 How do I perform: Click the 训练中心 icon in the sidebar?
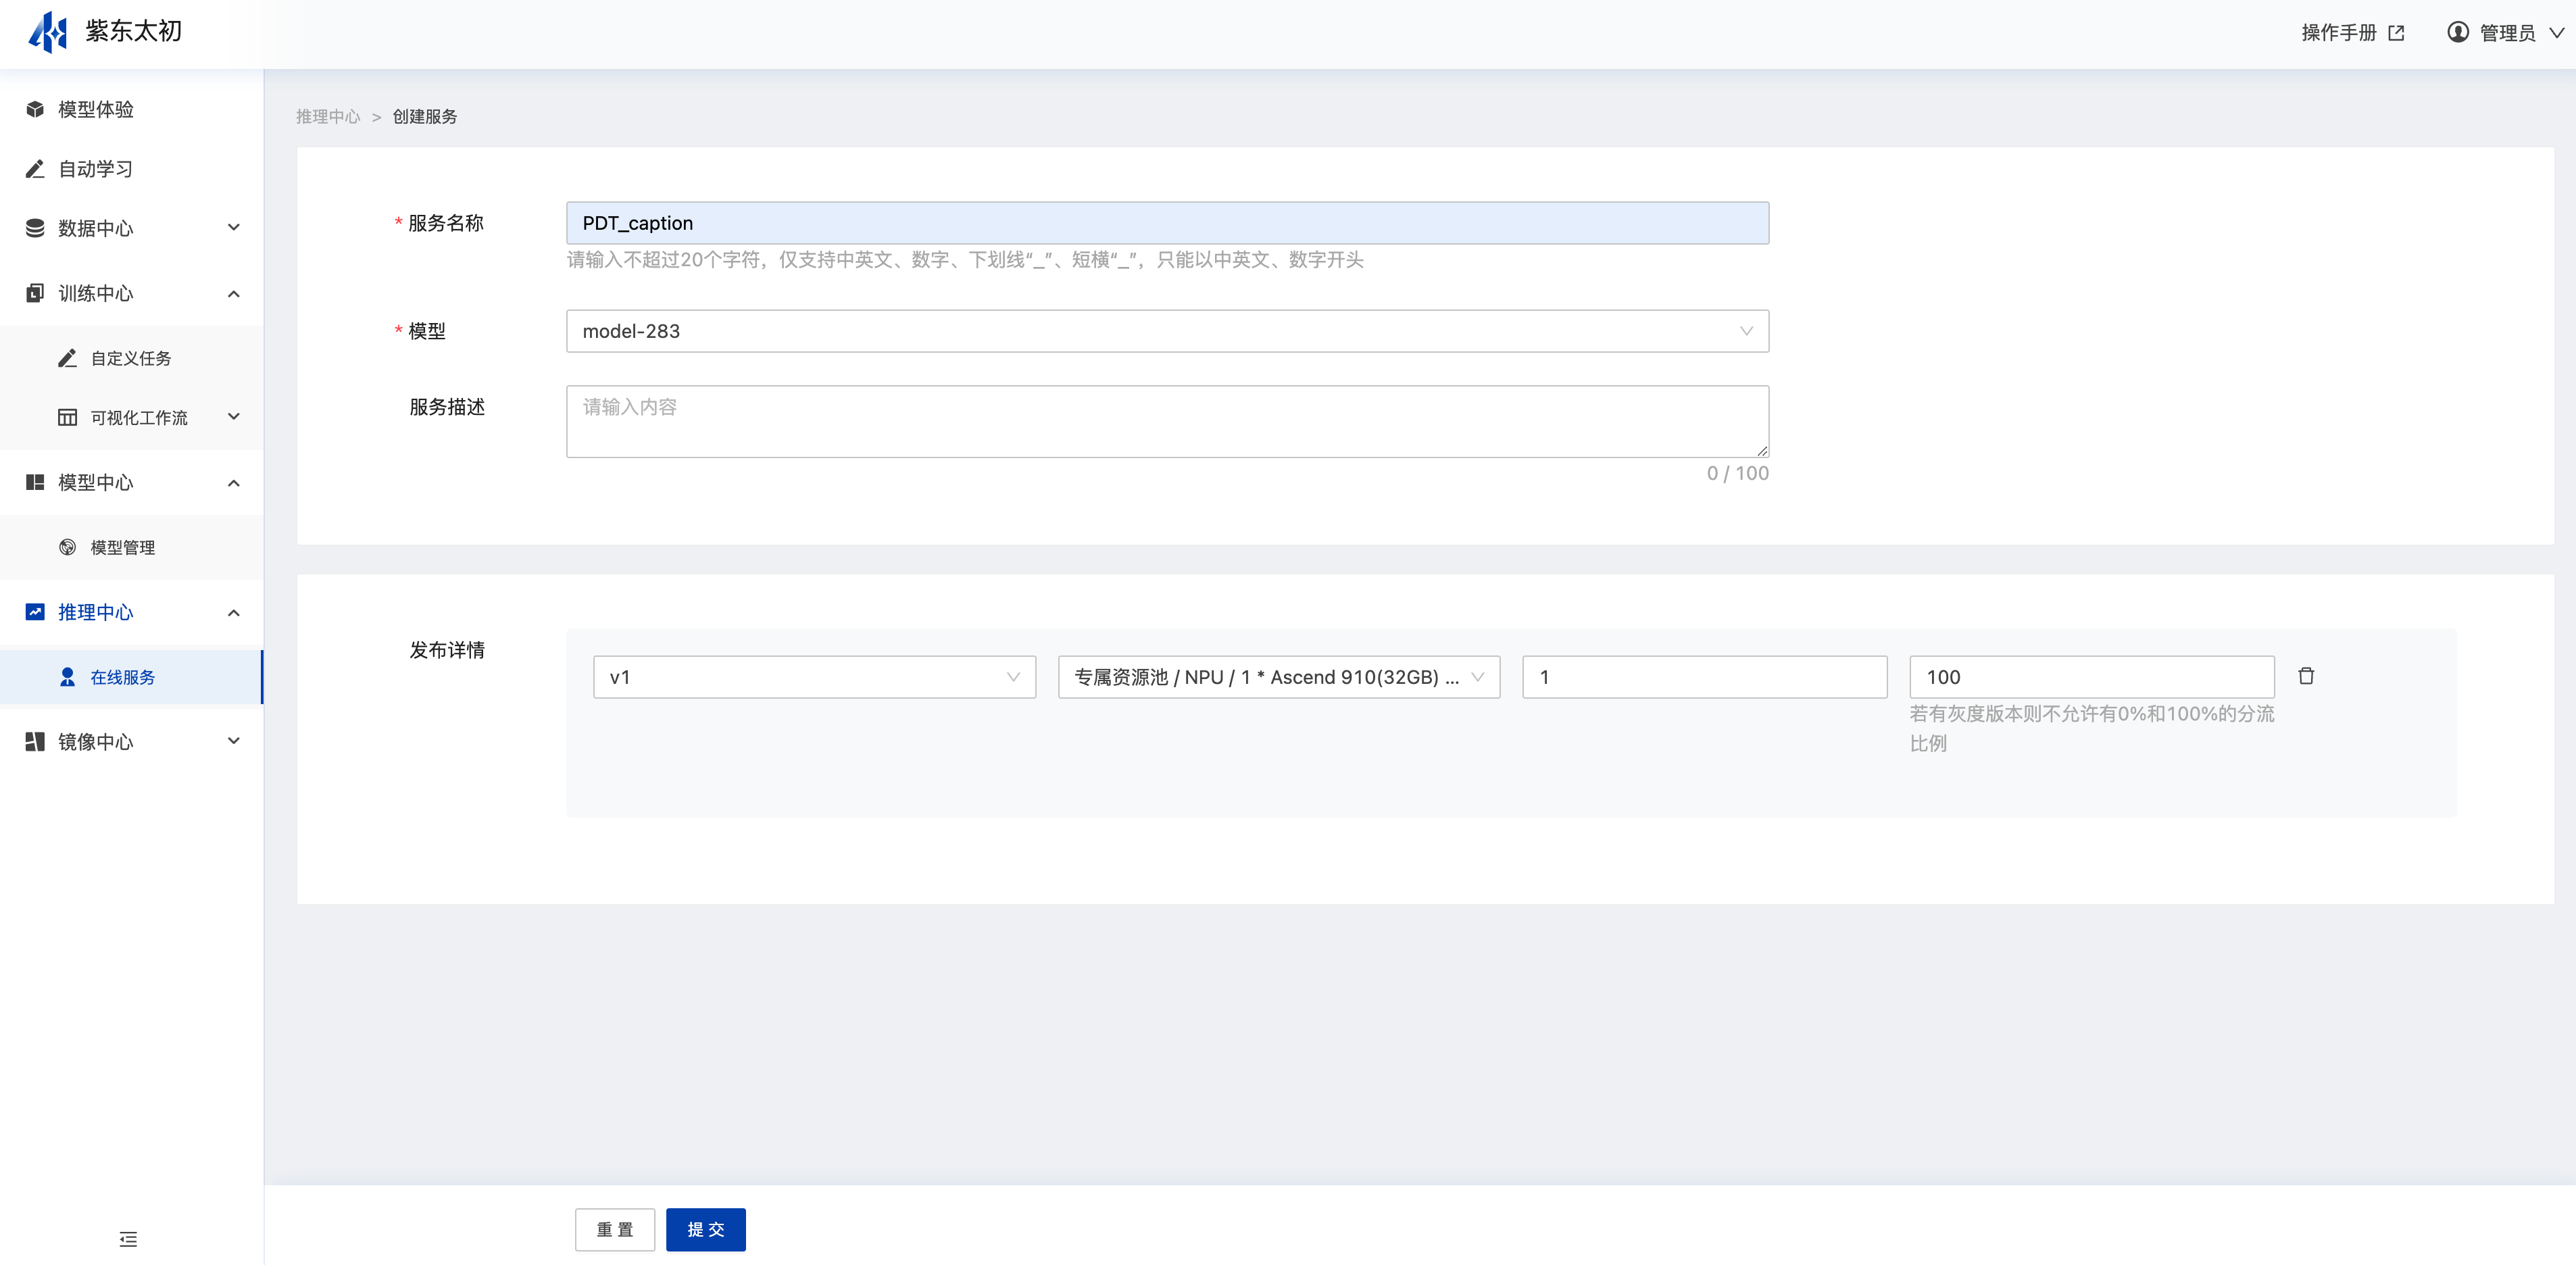click(x=35, y=293)
